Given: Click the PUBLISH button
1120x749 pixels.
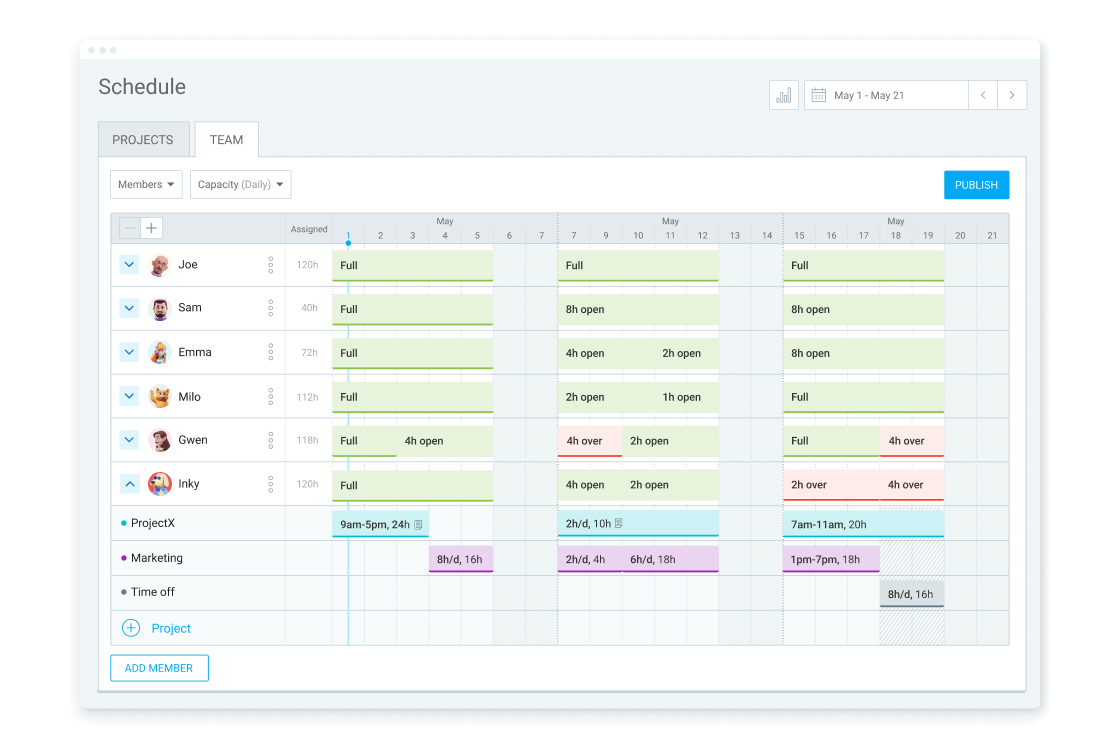Looking at the screenshot, I should (x=976, y=185).
